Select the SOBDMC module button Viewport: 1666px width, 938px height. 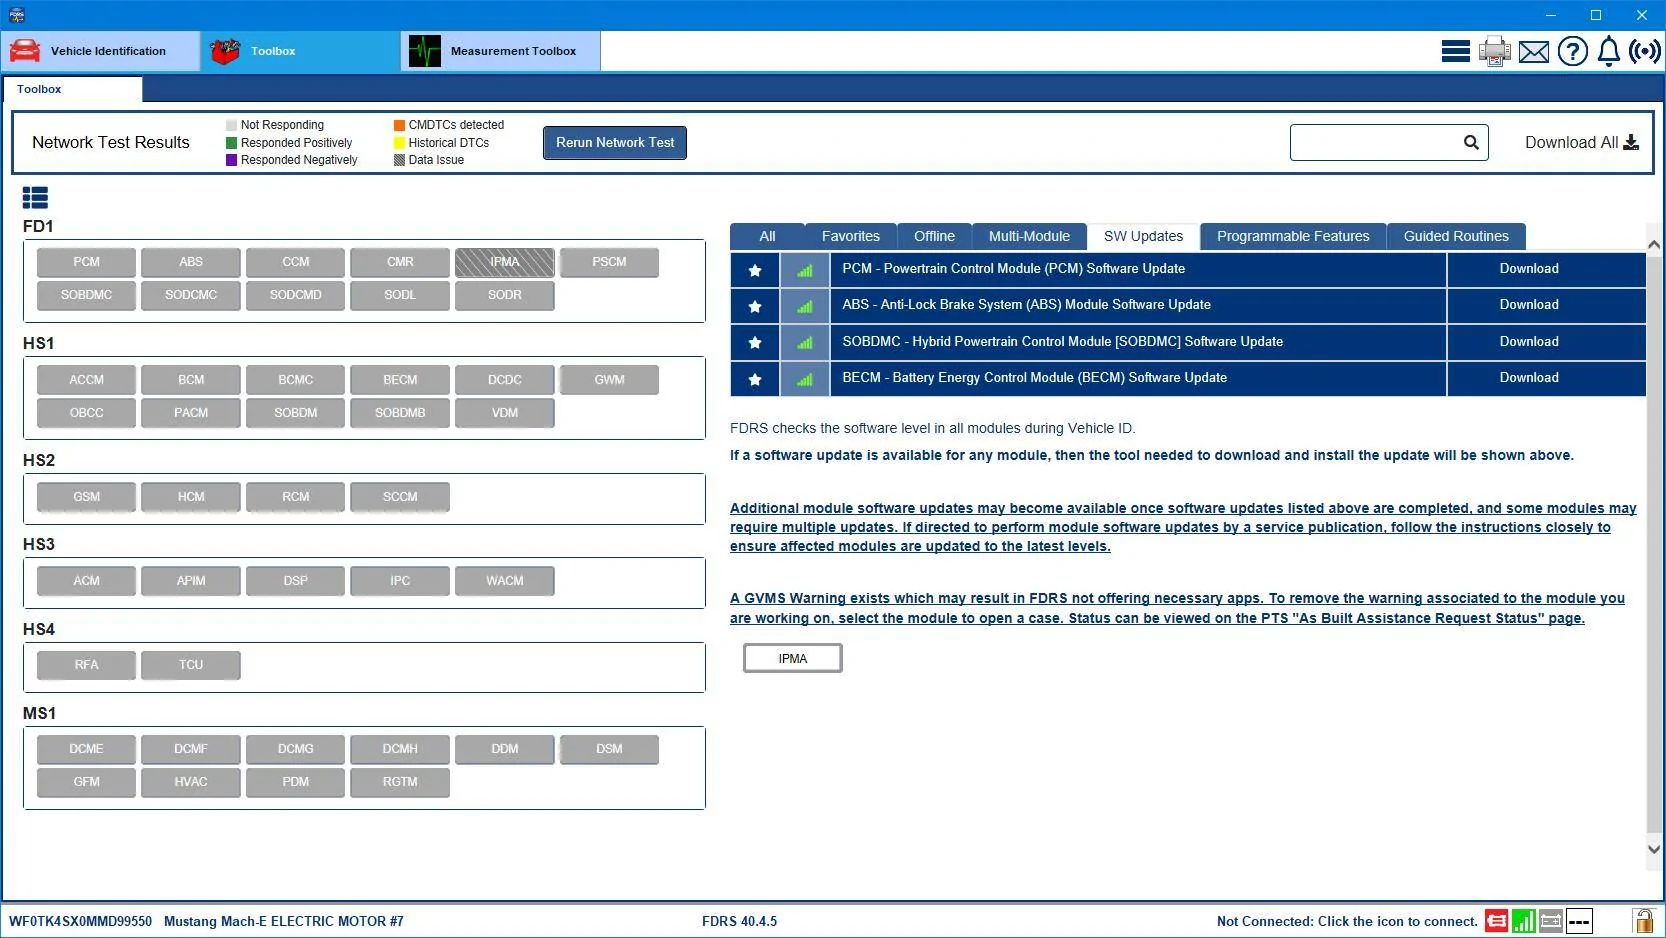coord(86,296)
